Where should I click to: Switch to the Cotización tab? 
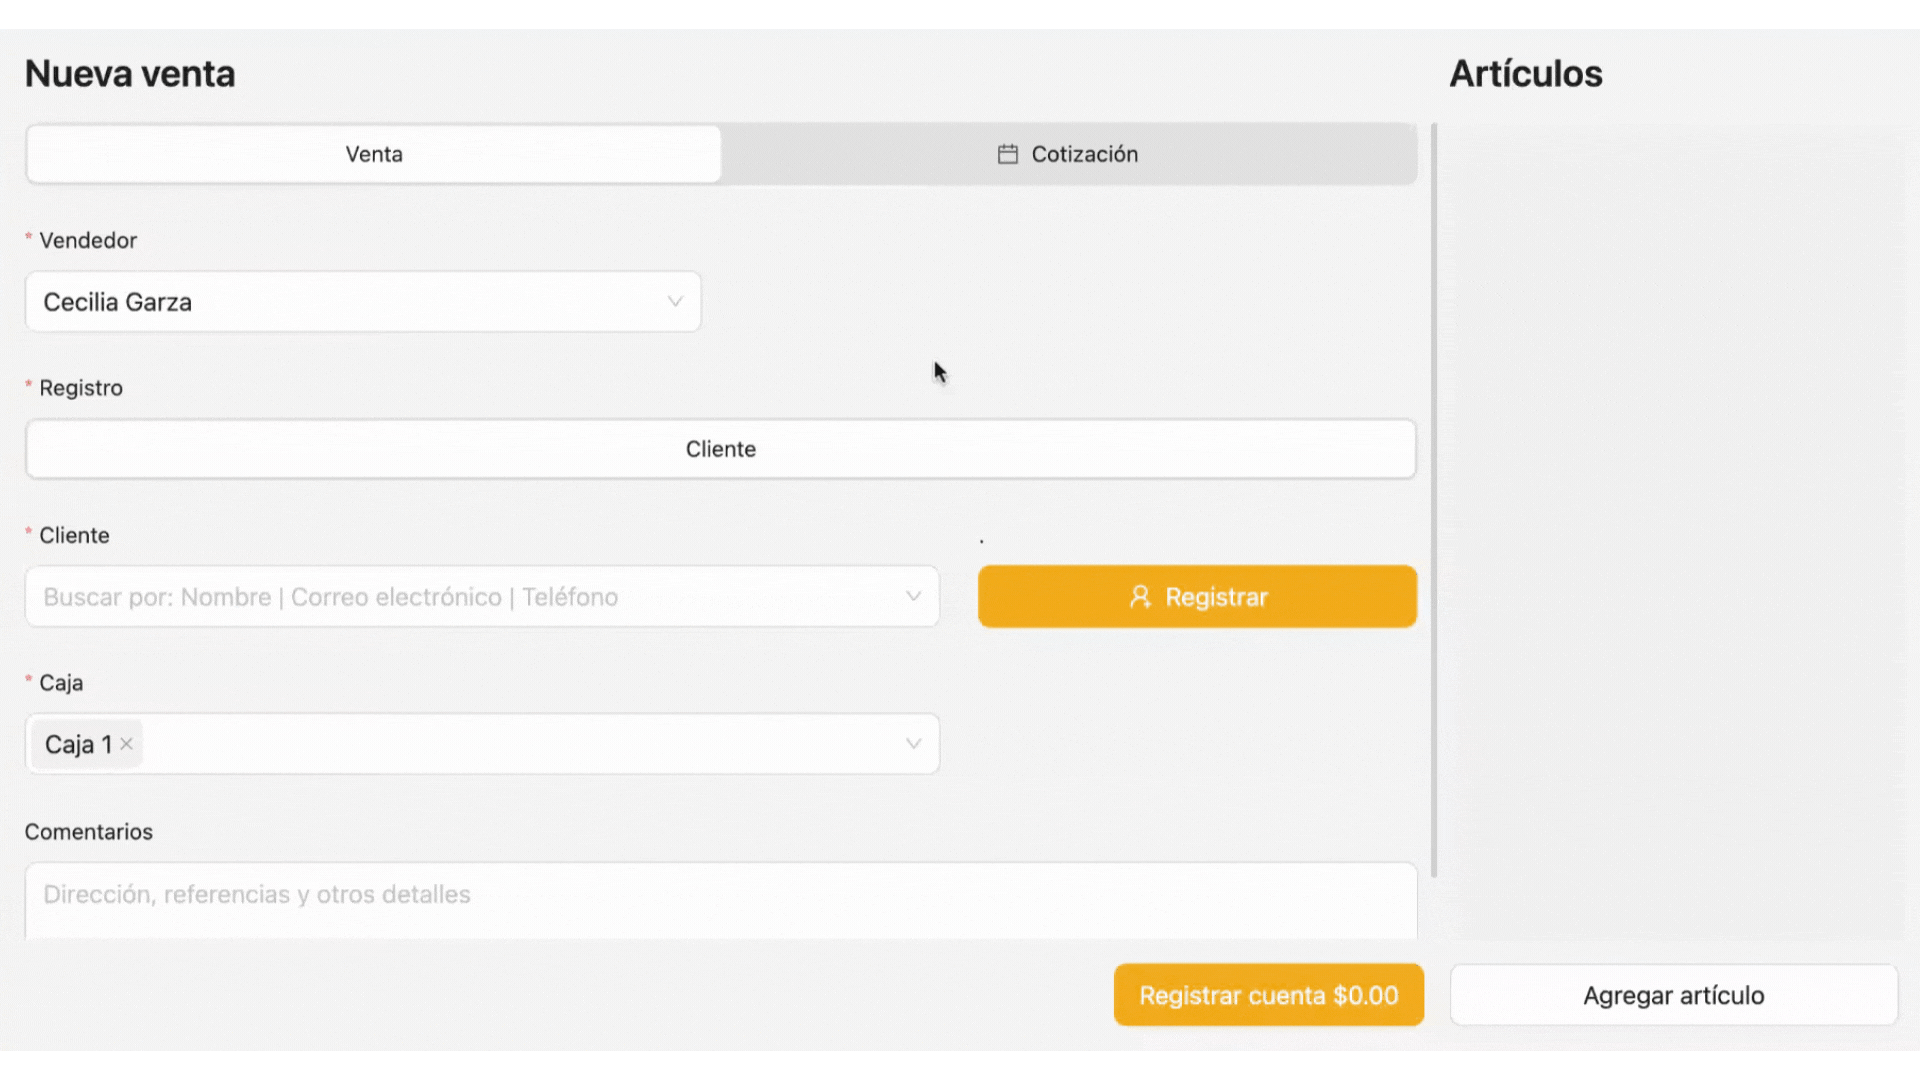1085,154
